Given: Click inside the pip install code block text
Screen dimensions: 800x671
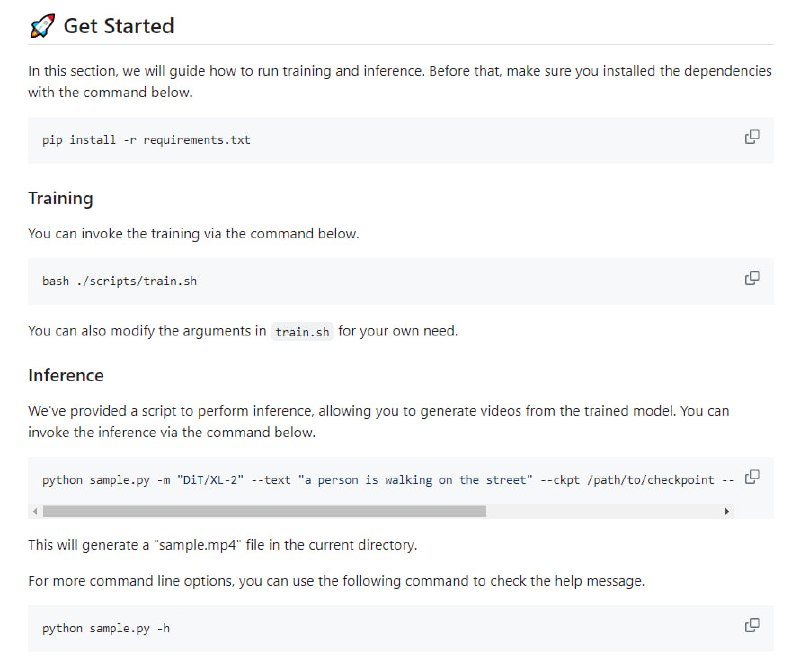Looking at the screenshot, I should [146, 140].
